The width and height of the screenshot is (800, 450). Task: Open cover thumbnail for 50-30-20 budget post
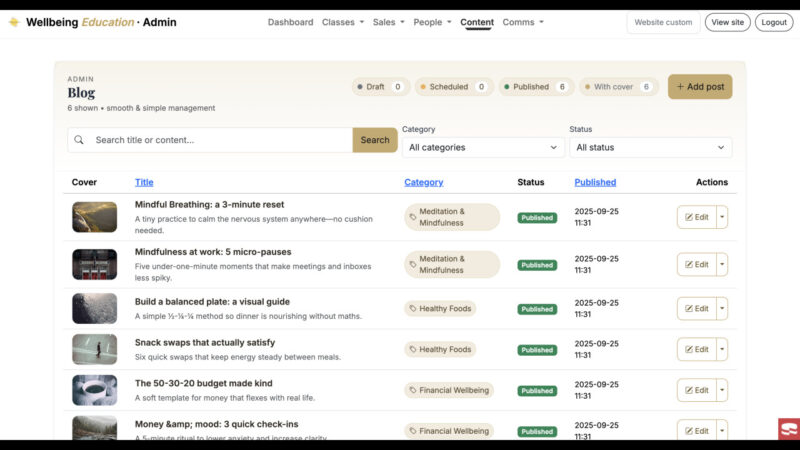94,390
